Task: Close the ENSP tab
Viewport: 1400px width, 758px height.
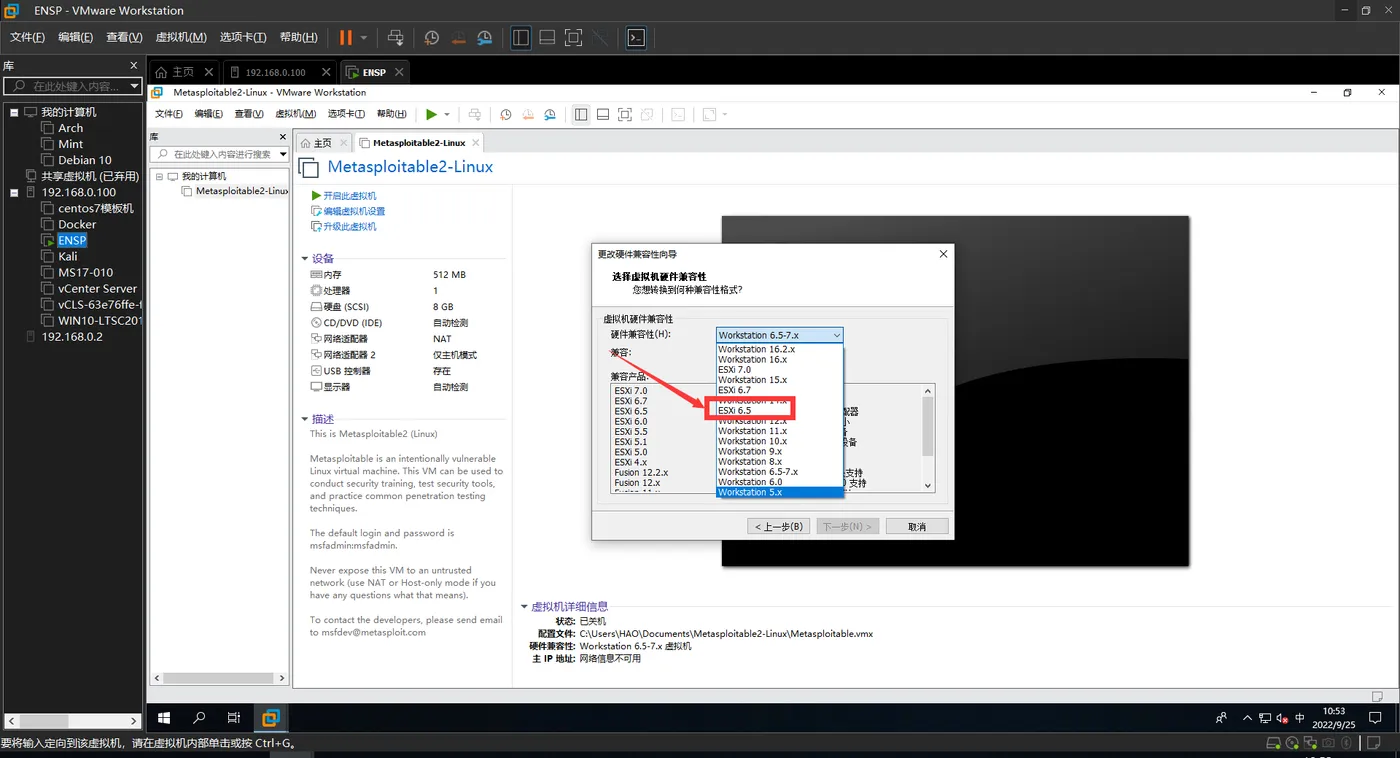Action: [399, 72]
